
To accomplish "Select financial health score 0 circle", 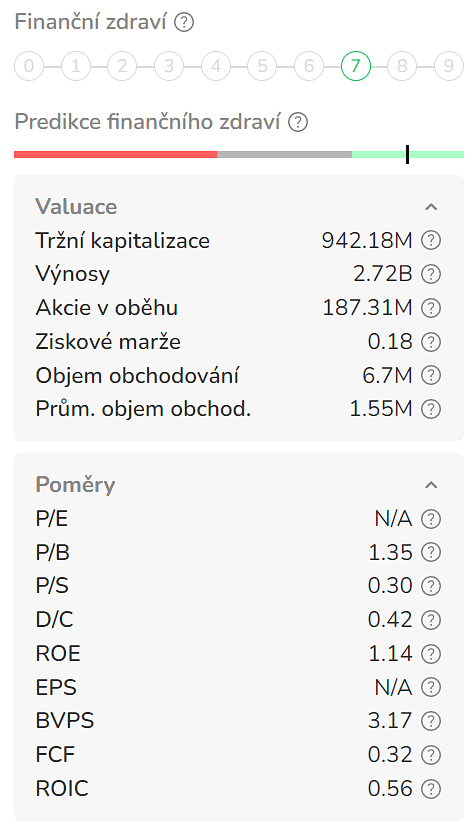I will [29, 66].
